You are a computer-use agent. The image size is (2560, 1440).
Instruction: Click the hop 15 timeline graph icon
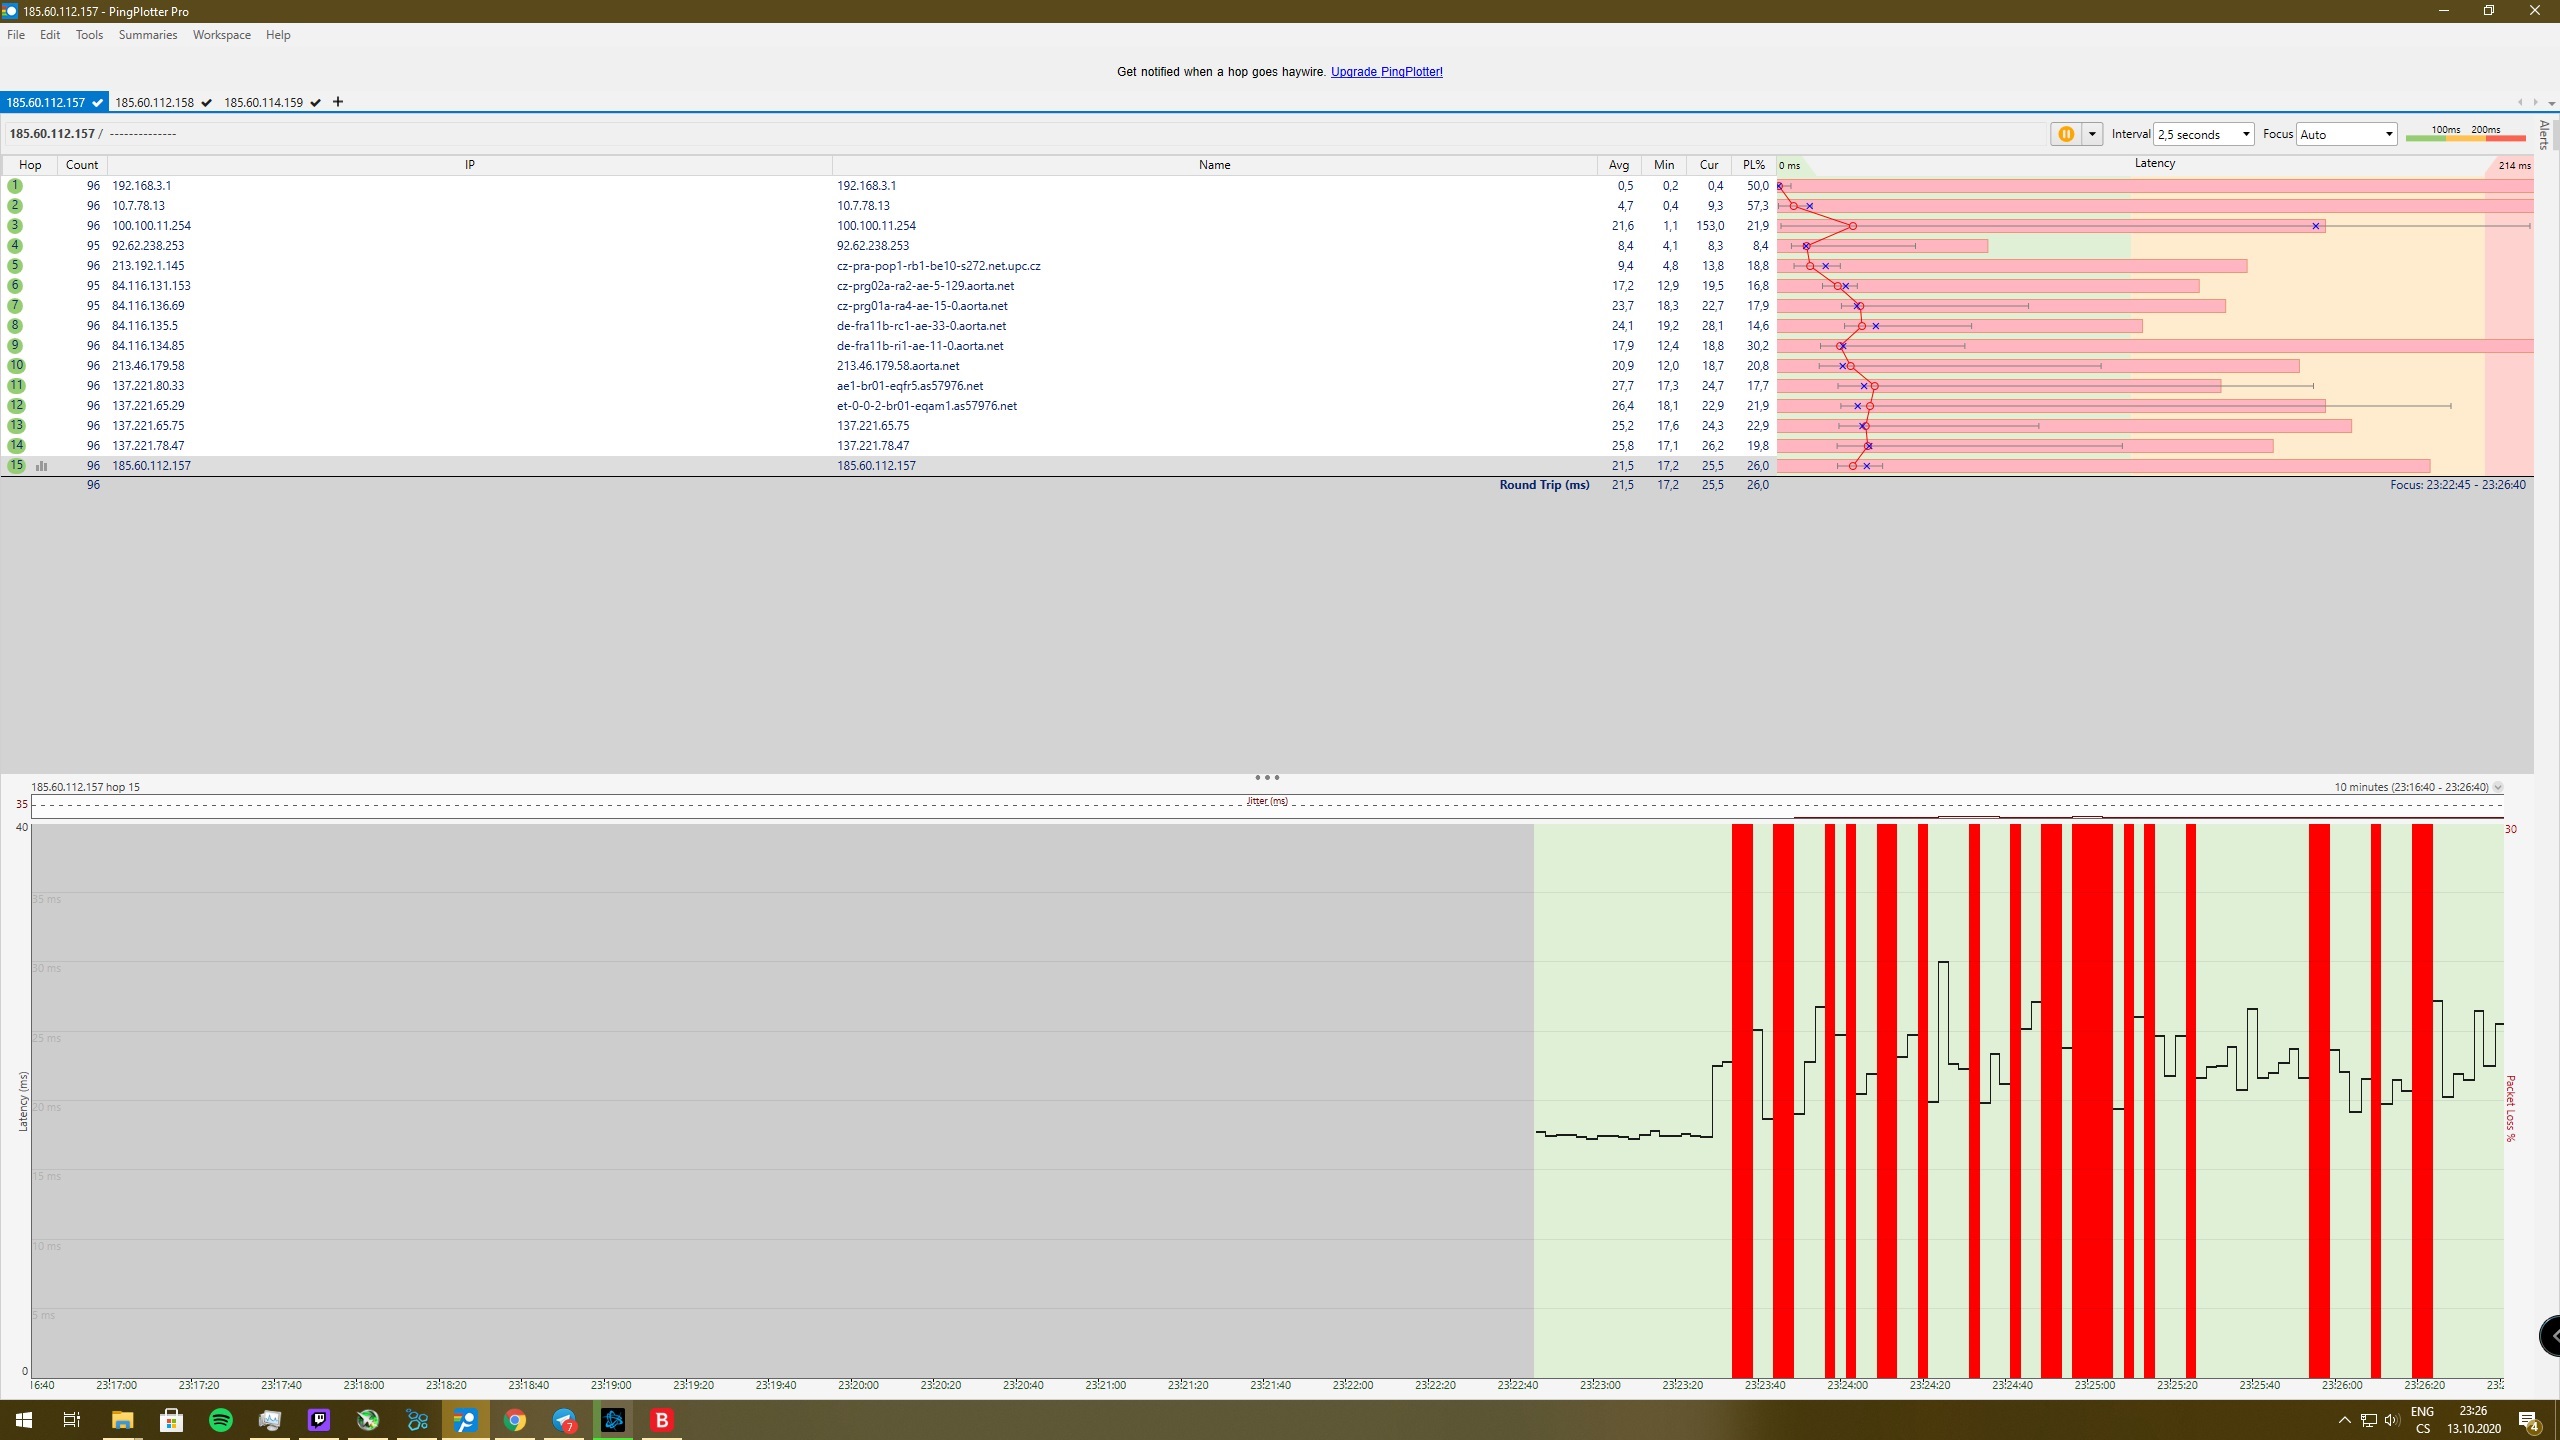click(42, 466)
